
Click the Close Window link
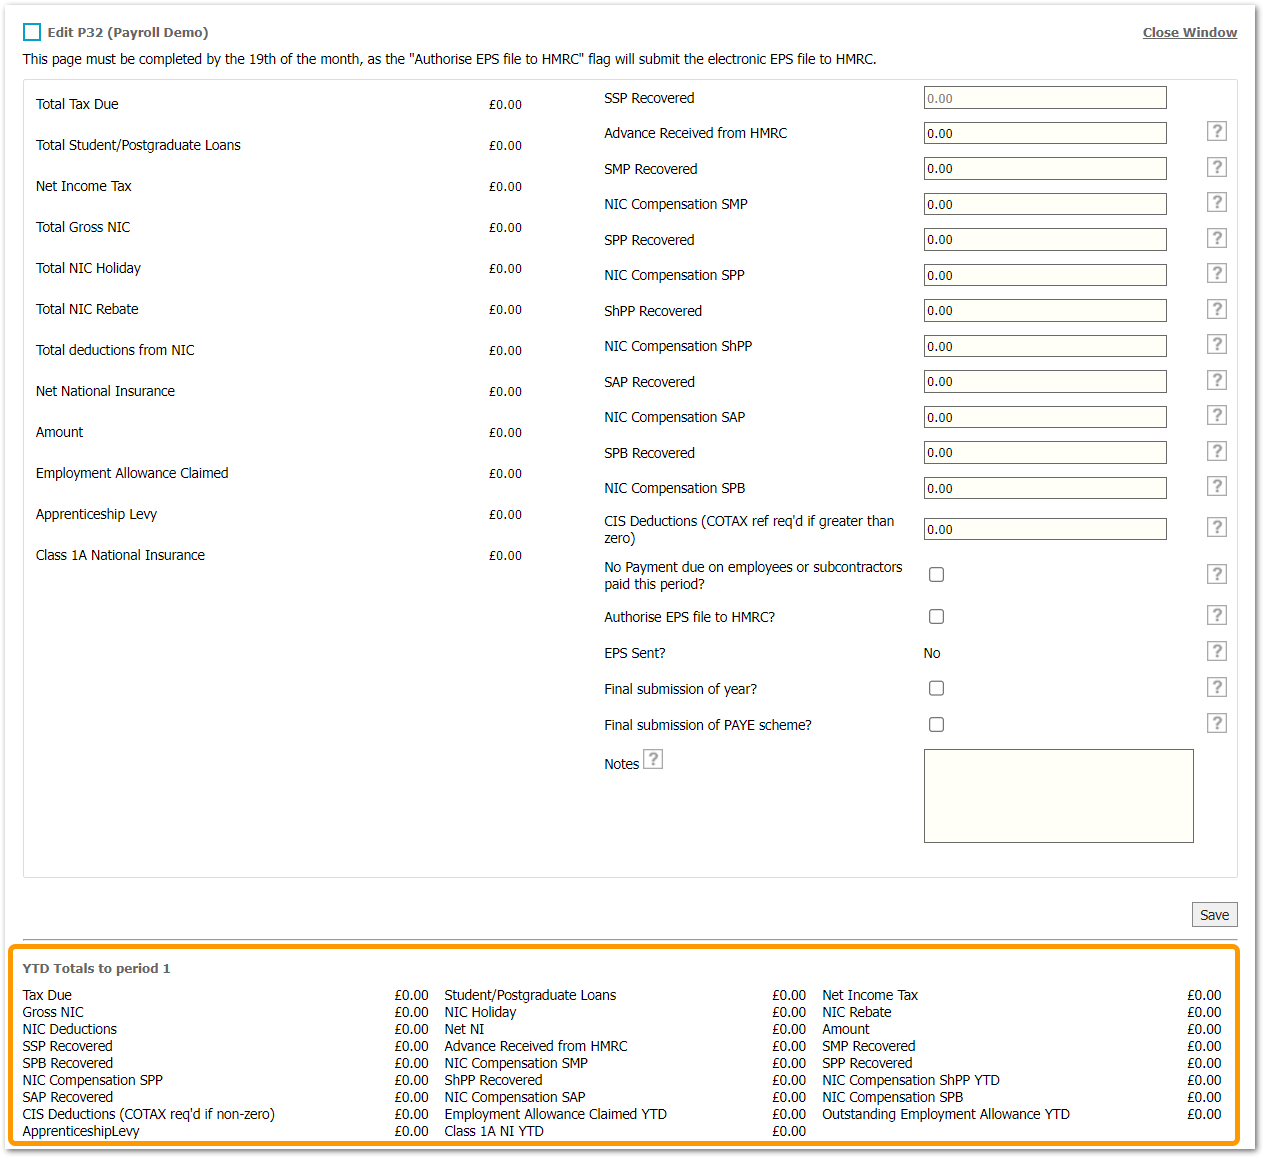[x=1189, y=33]
